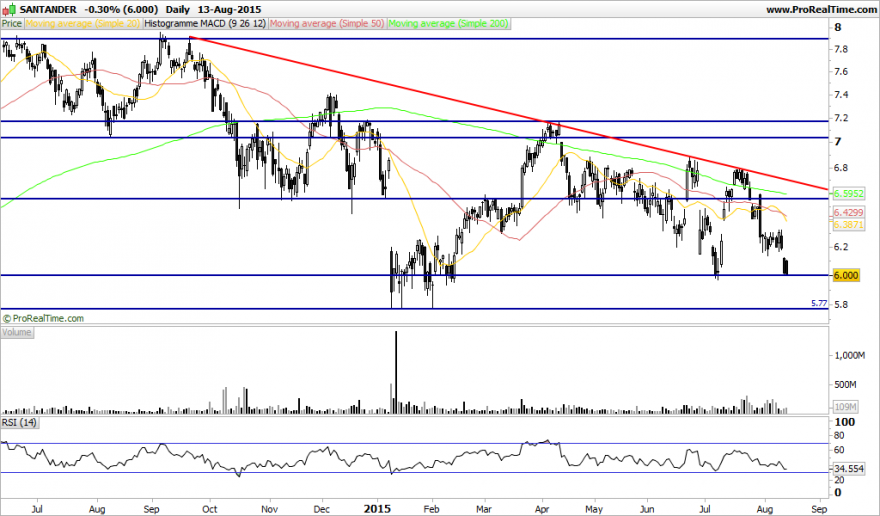This screenshot has width=880, height=516.
Task: Click the Jun label on time axis
Action: 647,509
